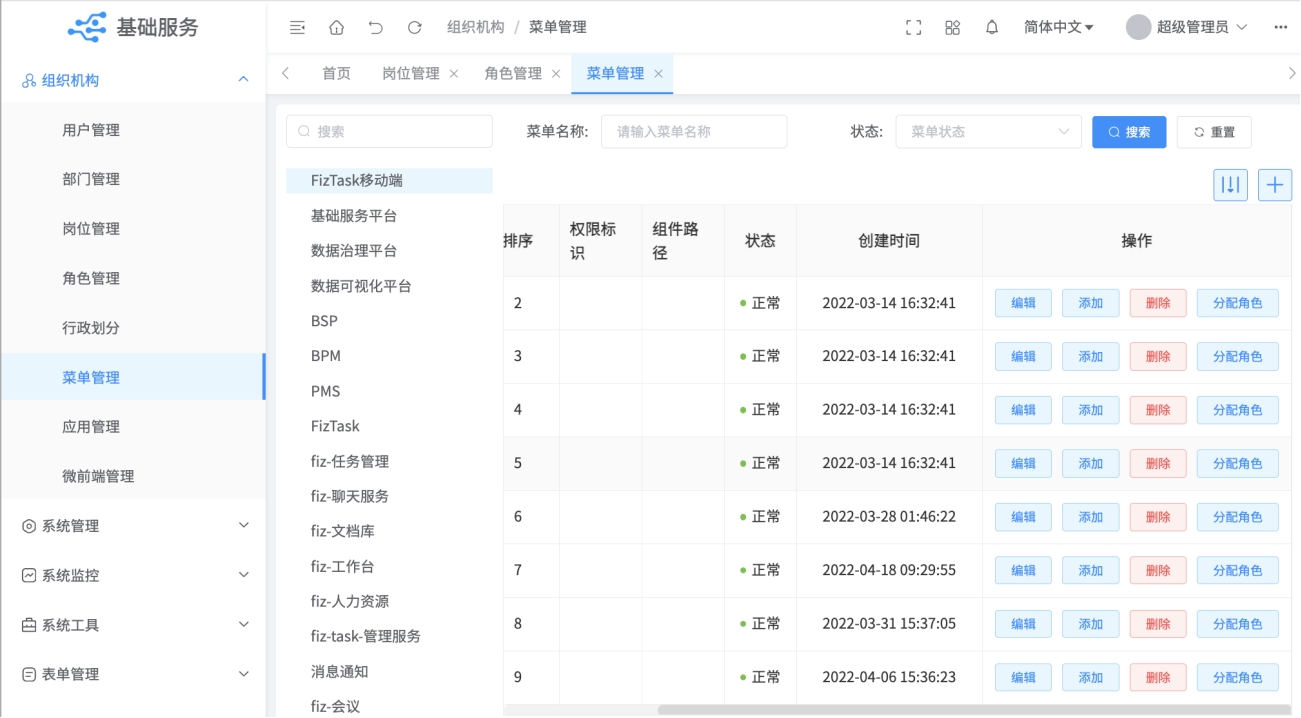Select 数据治理平台 in app list
The height and width of the screenshot is (718, 1301).
tap(354, 251)
